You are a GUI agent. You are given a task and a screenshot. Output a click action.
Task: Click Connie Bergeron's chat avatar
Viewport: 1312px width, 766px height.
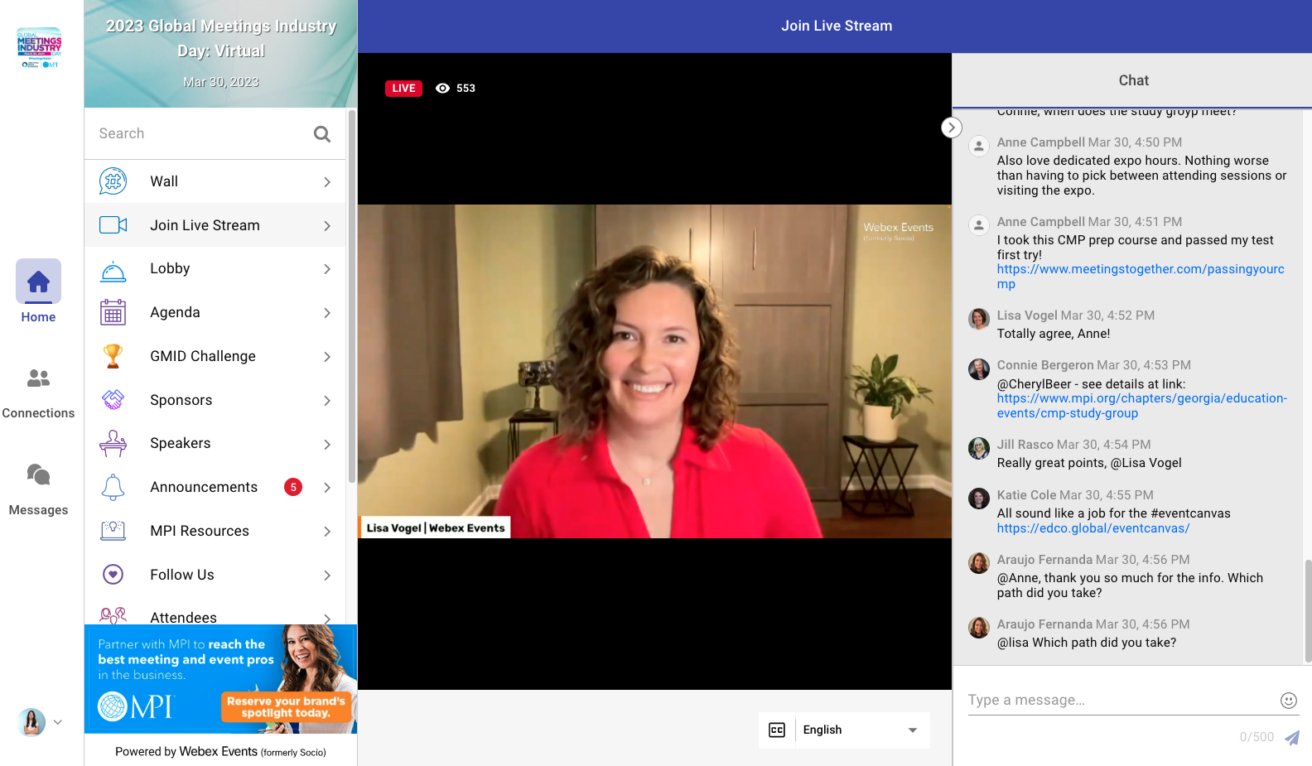pos(979,368)
